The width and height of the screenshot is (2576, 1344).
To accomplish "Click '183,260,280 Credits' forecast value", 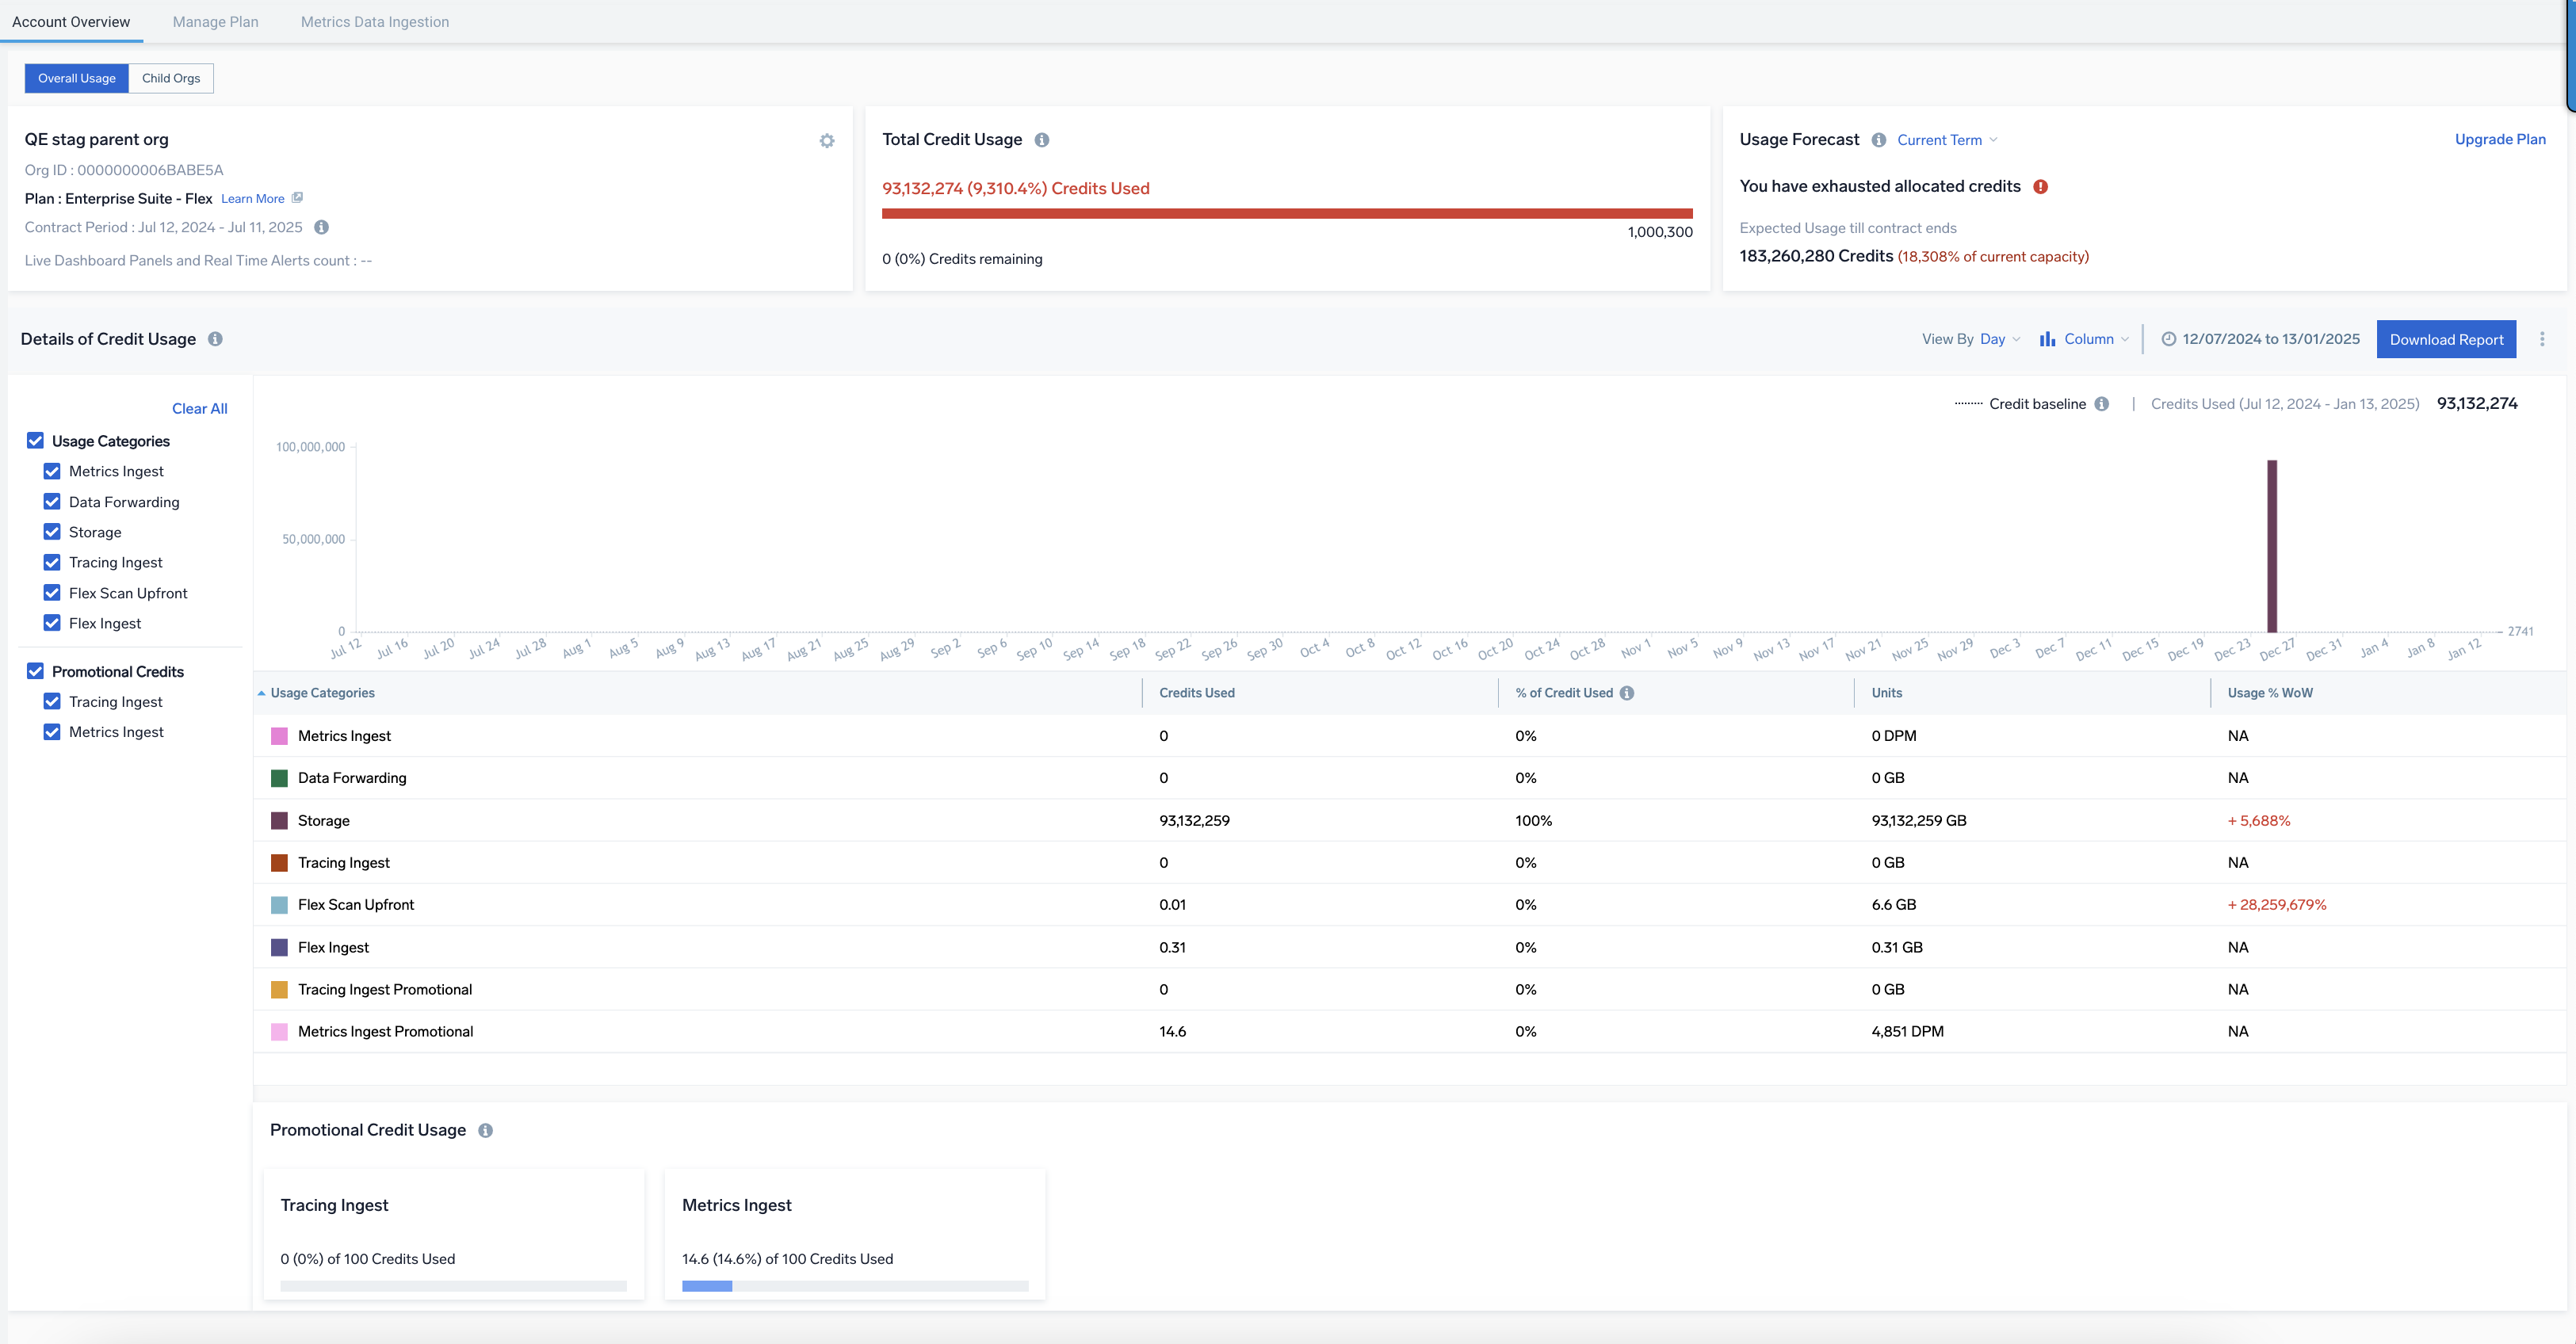I will point(1816,256).
